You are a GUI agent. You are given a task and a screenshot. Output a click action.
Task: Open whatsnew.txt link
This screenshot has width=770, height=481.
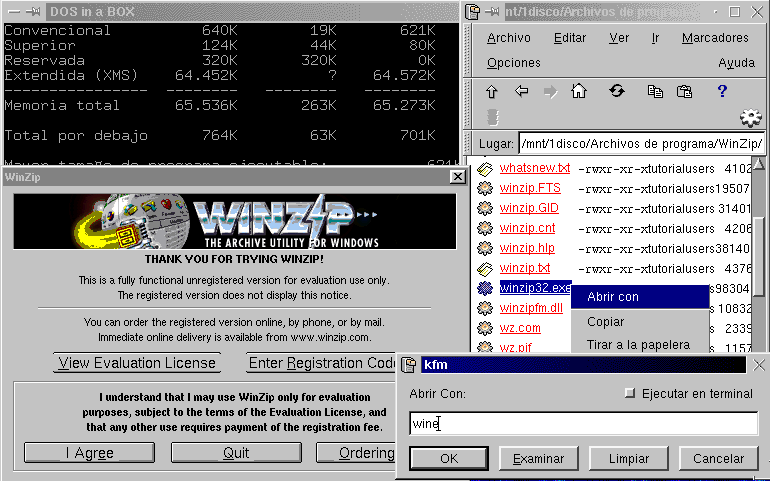535,168
